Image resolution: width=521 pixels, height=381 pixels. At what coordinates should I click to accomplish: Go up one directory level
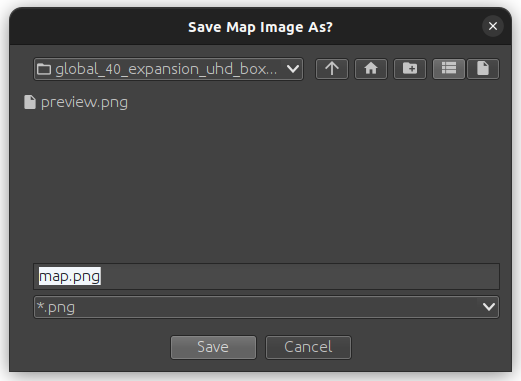(x=332, y=69)
